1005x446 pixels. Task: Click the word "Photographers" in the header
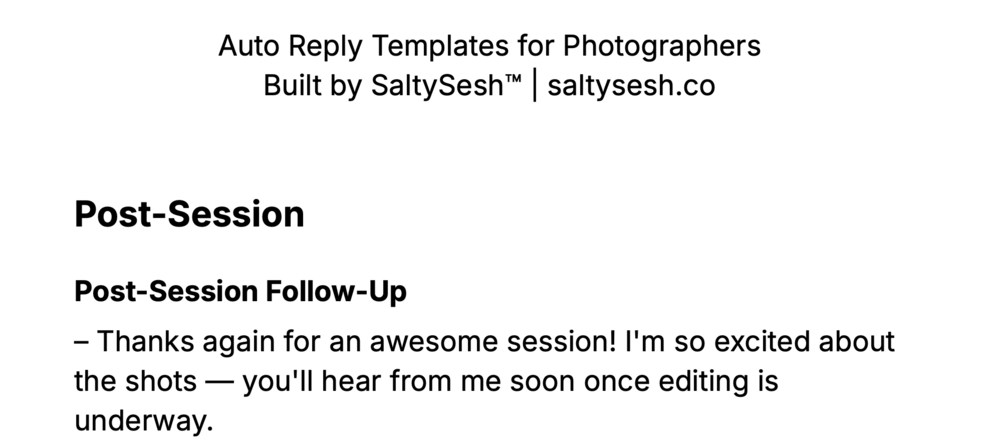(x=661, y=46)
